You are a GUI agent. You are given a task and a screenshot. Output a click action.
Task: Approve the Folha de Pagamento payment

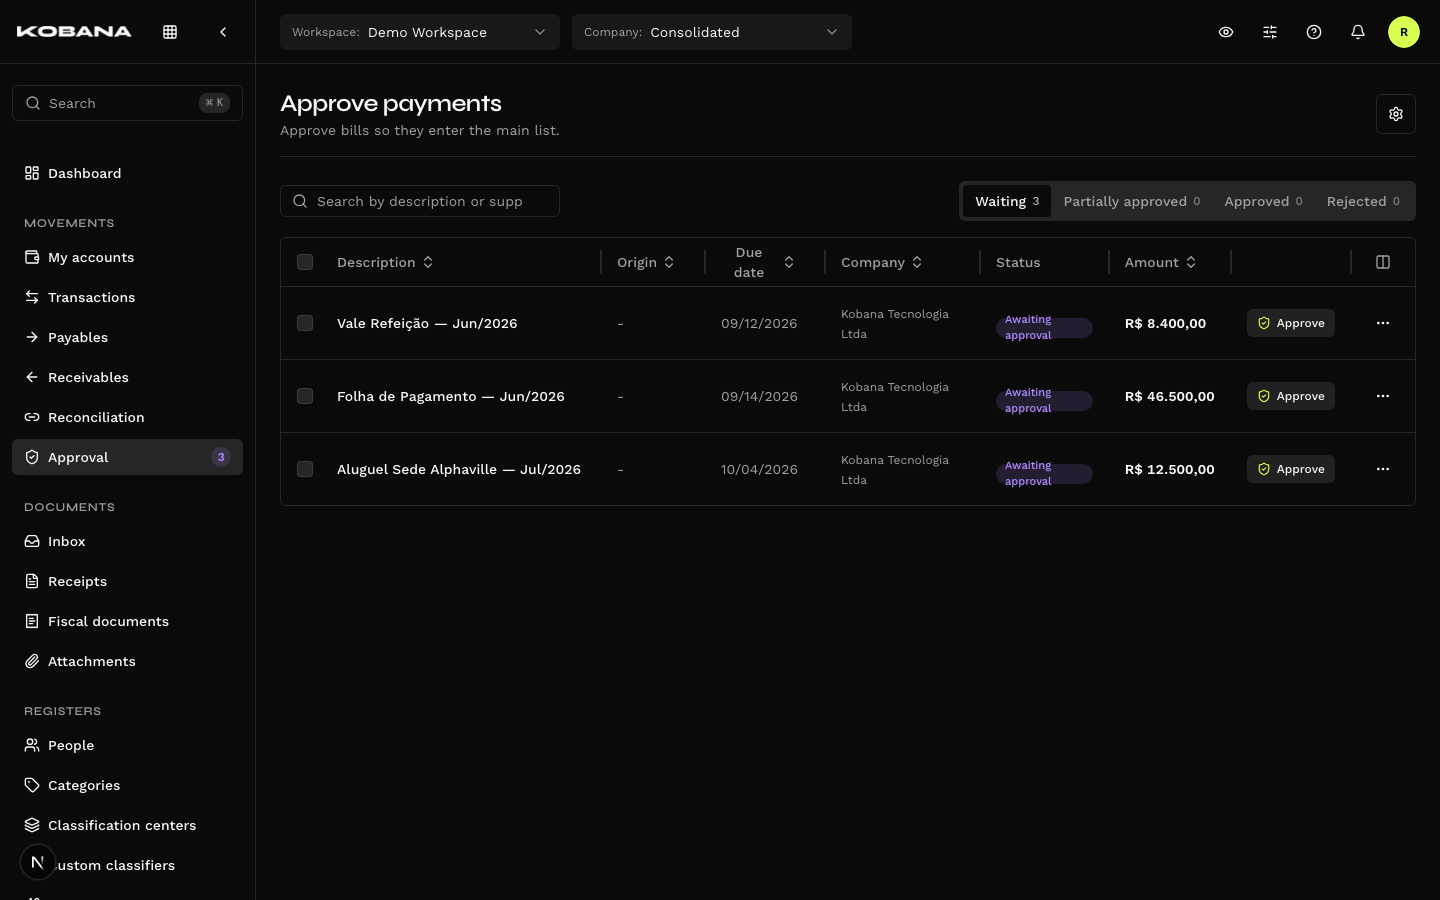click(1291, 396)
